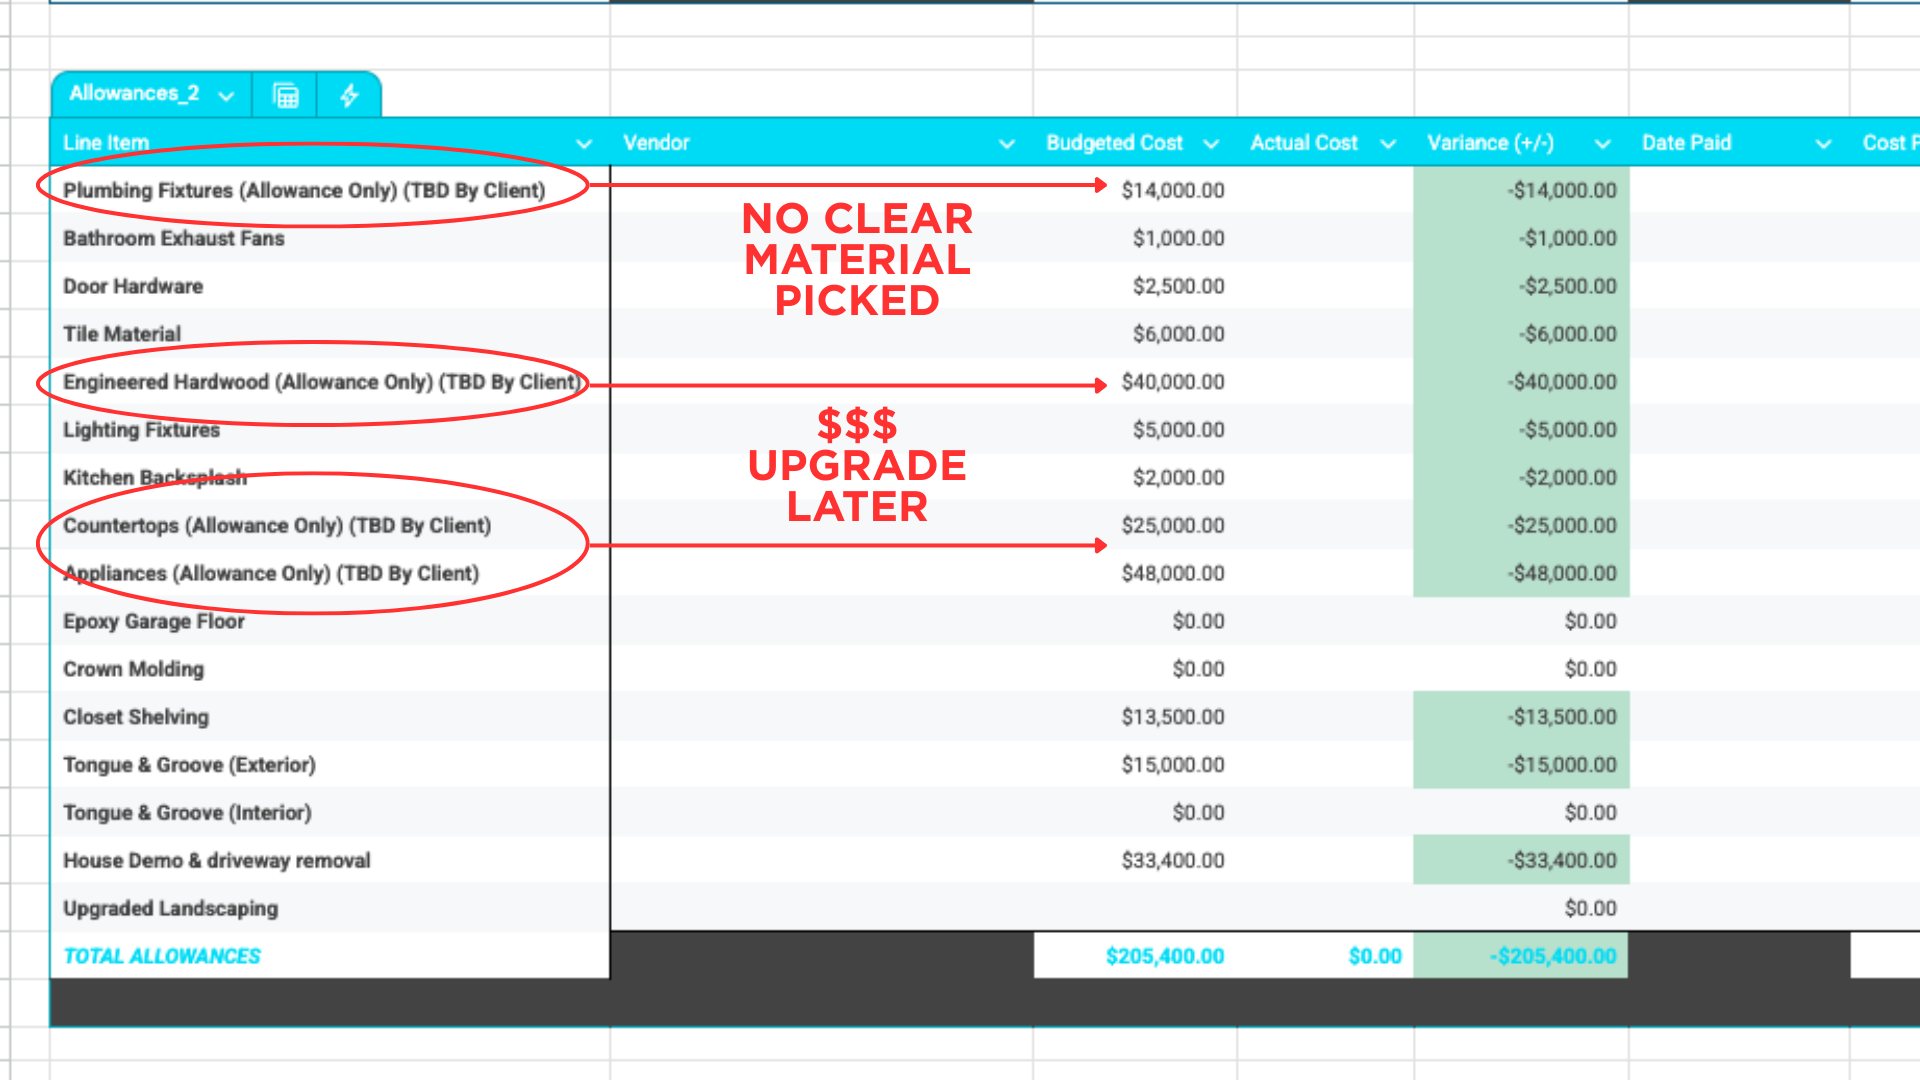This screenshot has width=1920, height=1080.
Task: Expand the Actual Cost column dropdown
Action: click(x=1388, y=144)
